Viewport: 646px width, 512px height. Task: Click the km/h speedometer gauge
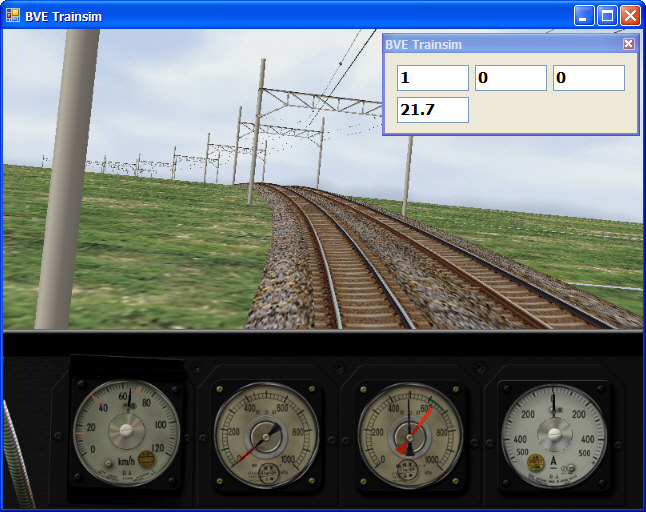(126, 433)
